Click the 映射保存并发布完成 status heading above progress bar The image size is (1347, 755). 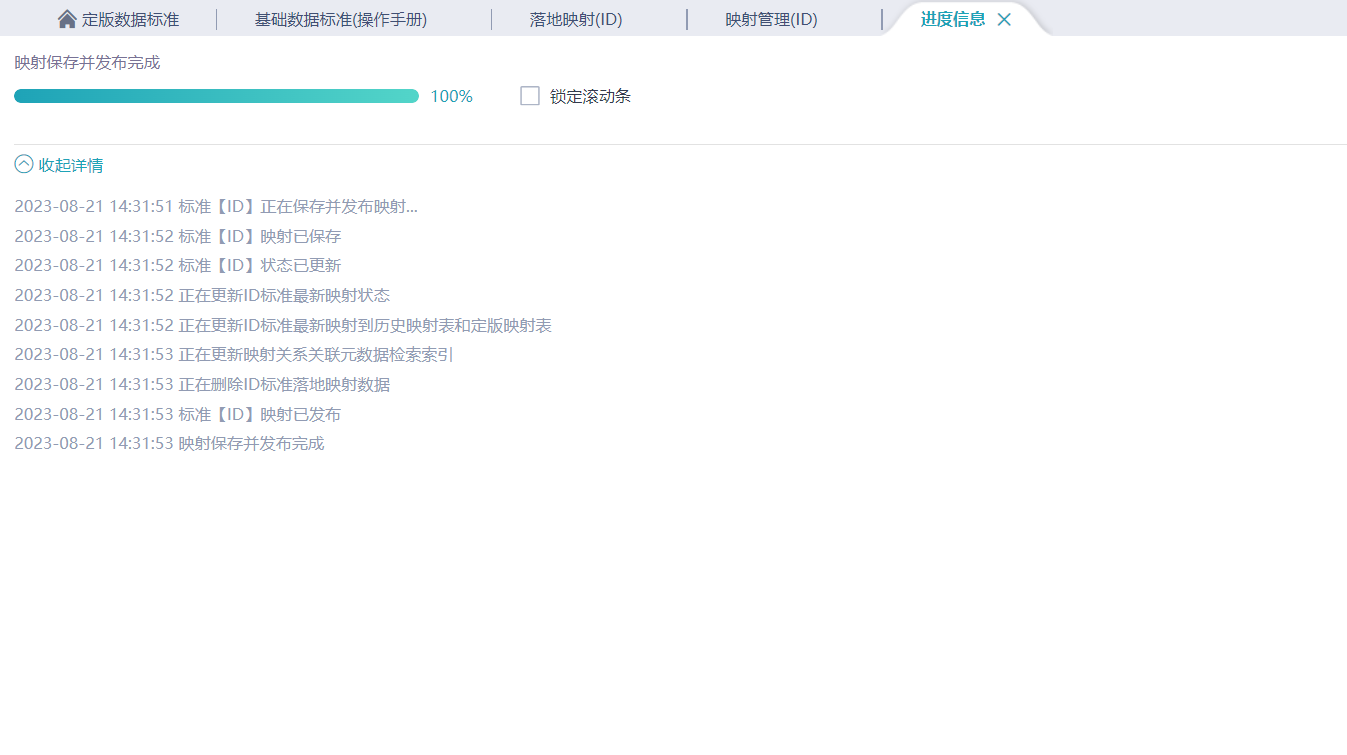(87, 62)
